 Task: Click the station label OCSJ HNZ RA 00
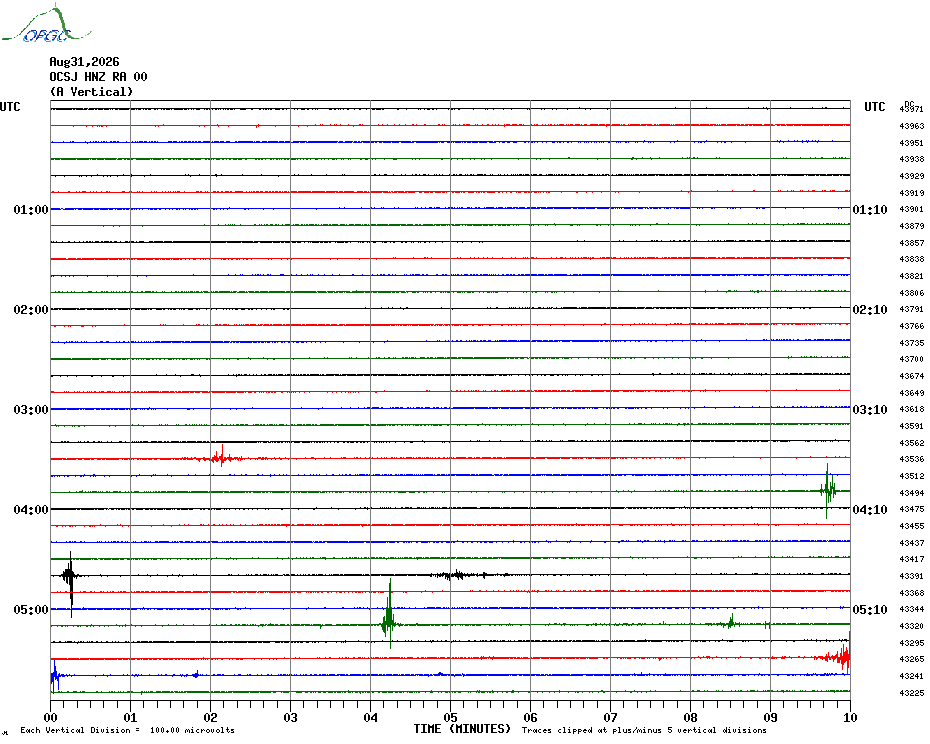click(98, 77)
